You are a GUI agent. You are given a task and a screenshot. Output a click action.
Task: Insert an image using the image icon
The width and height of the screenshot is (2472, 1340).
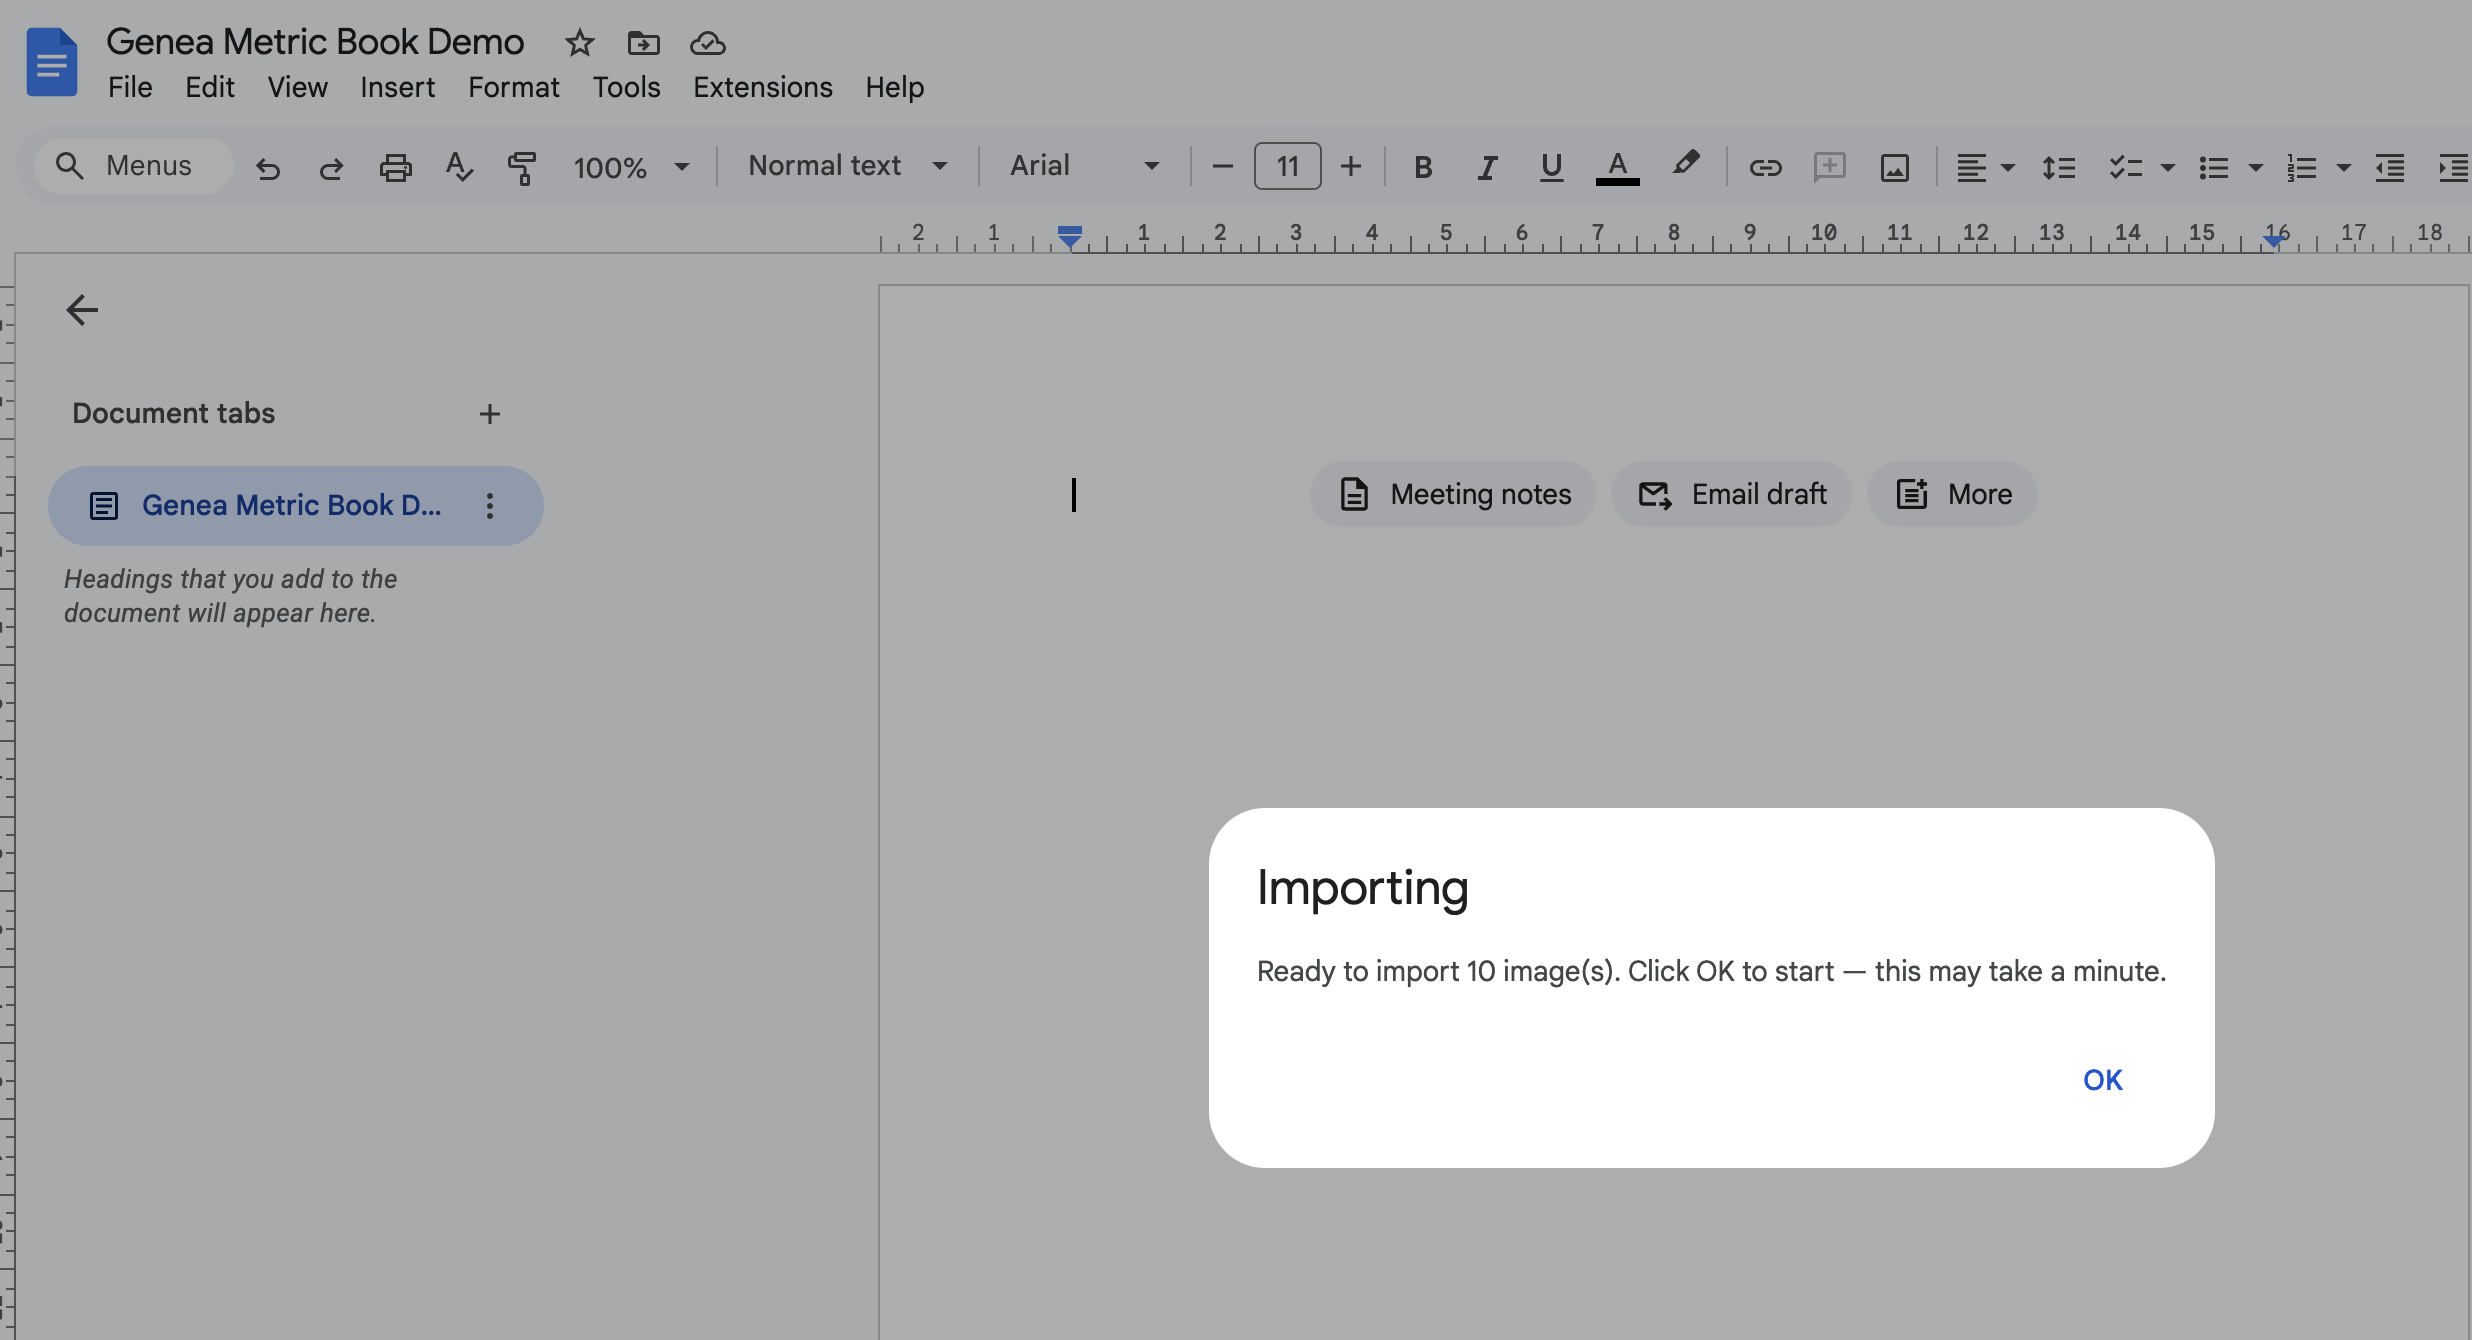pos(1894,167)
